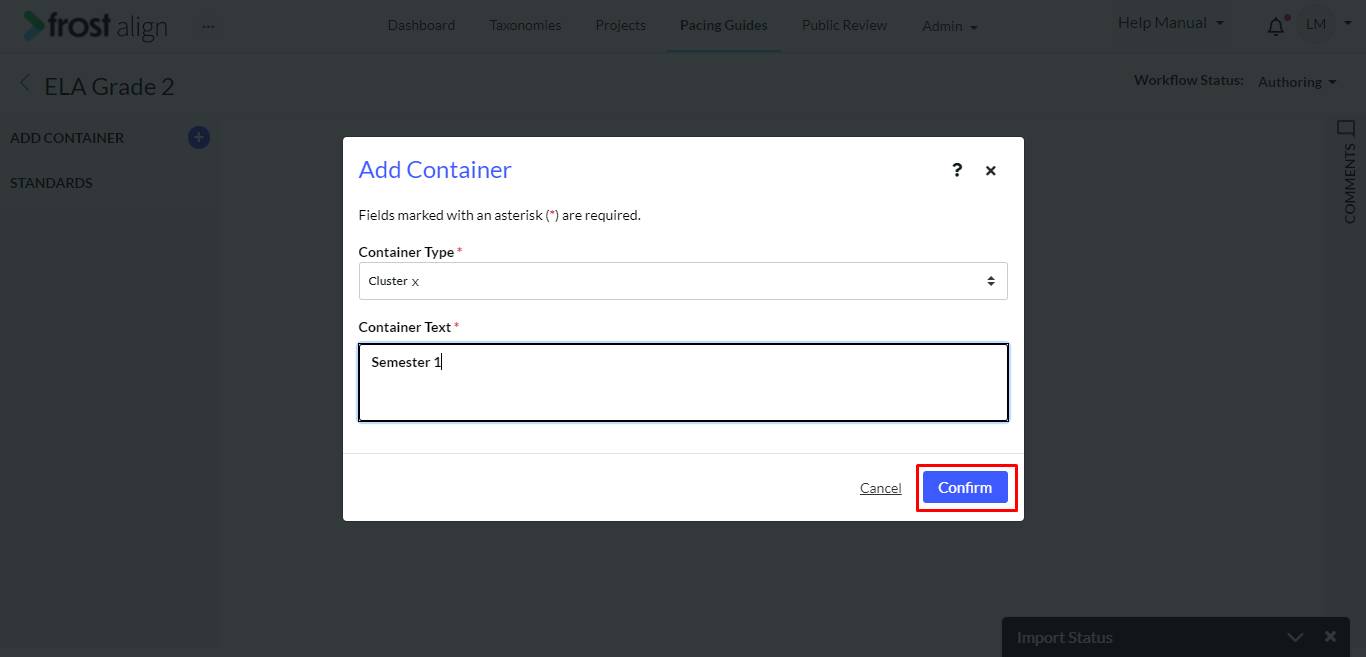
Task: Open the Comments panel icon
Action: point(1346,128)
